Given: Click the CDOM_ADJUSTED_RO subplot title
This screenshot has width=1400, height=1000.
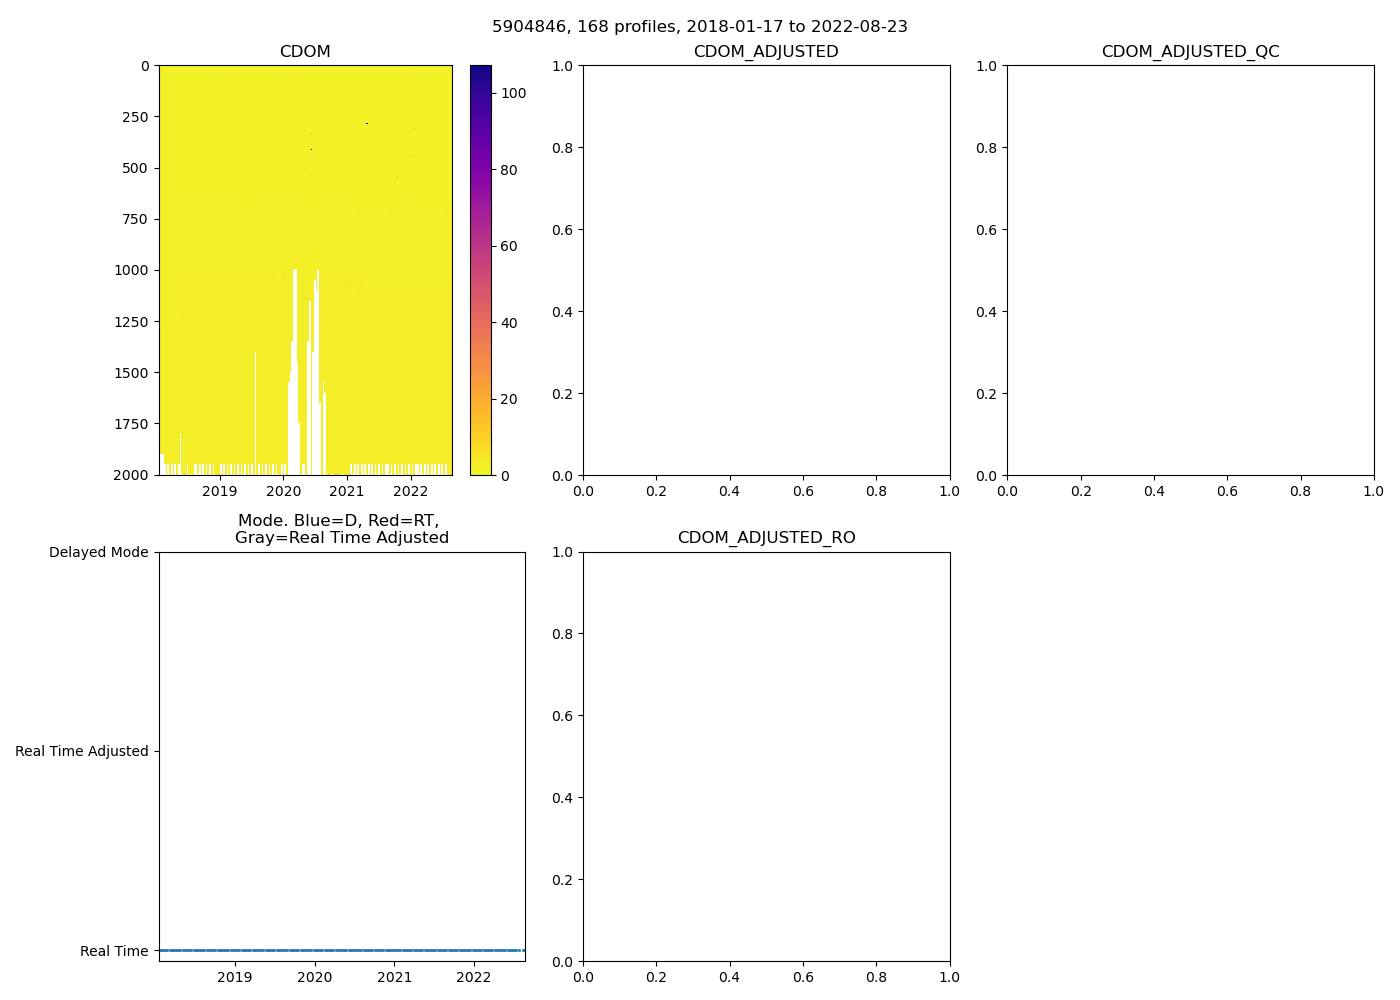Looking at the screenshot, I should [x=766, y=538].
